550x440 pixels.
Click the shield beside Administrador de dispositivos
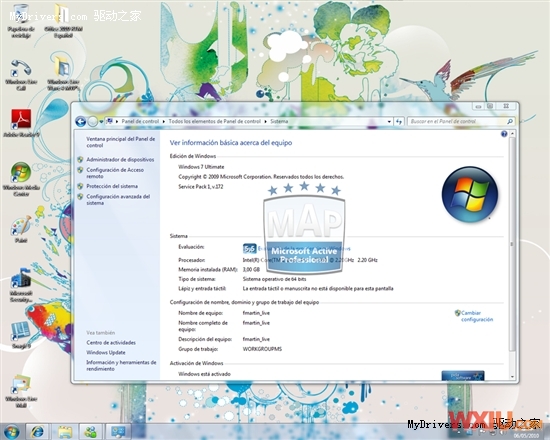(80, 160)
